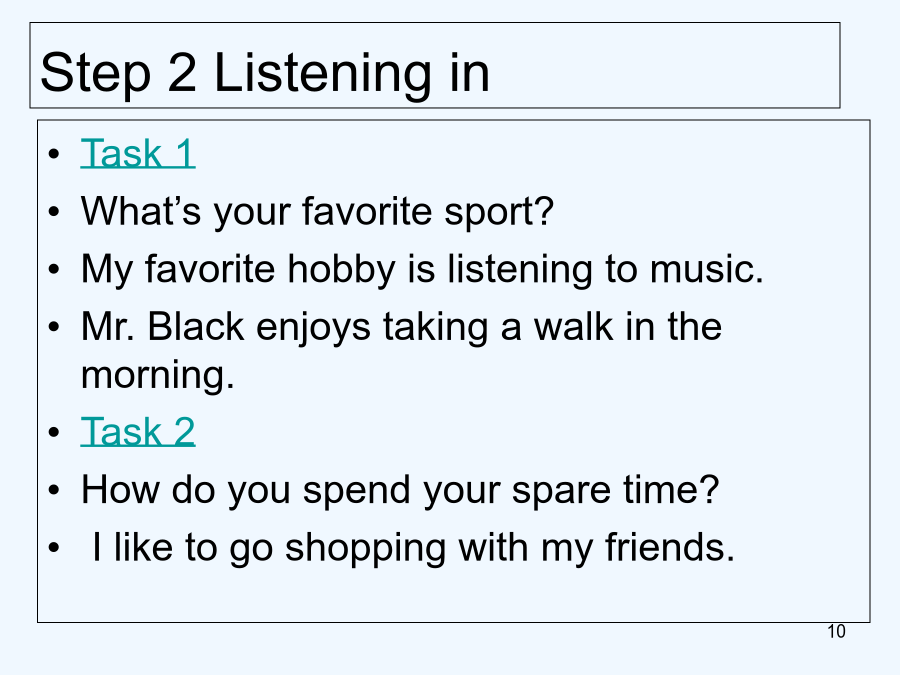Click the sentence about shopping with friends
Viewport: 900px width, 675px height.
413,548
